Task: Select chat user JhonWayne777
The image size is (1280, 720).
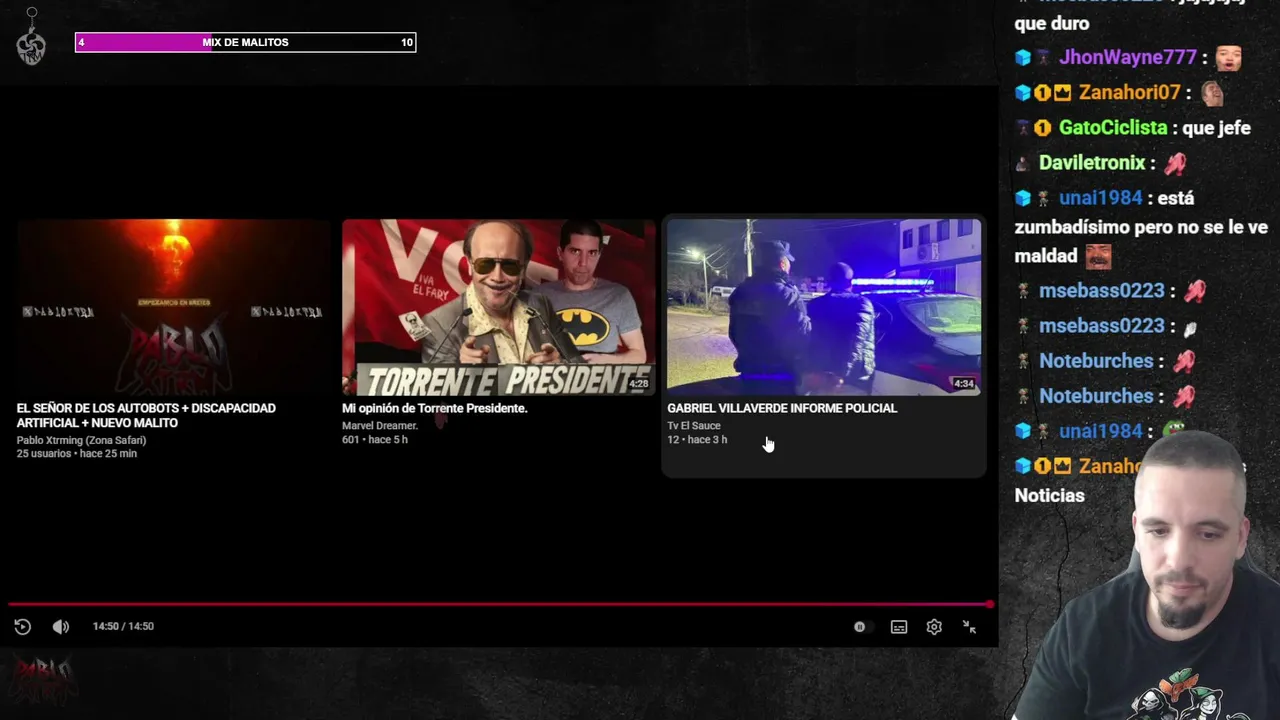Action: point(1128,58)
